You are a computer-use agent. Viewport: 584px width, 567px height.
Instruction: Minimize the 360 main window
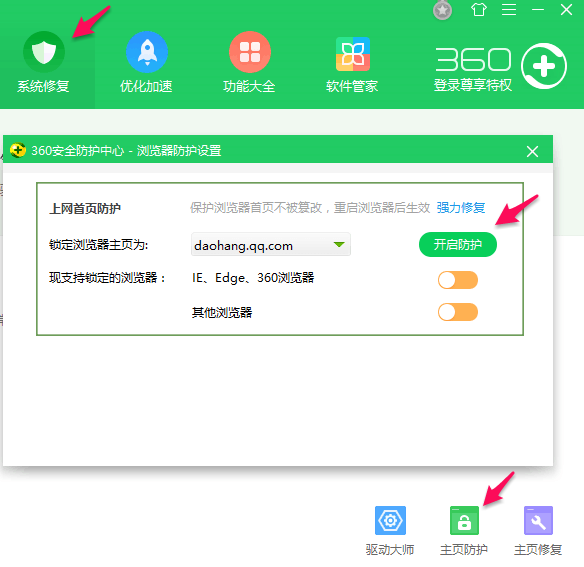(538, 10)
